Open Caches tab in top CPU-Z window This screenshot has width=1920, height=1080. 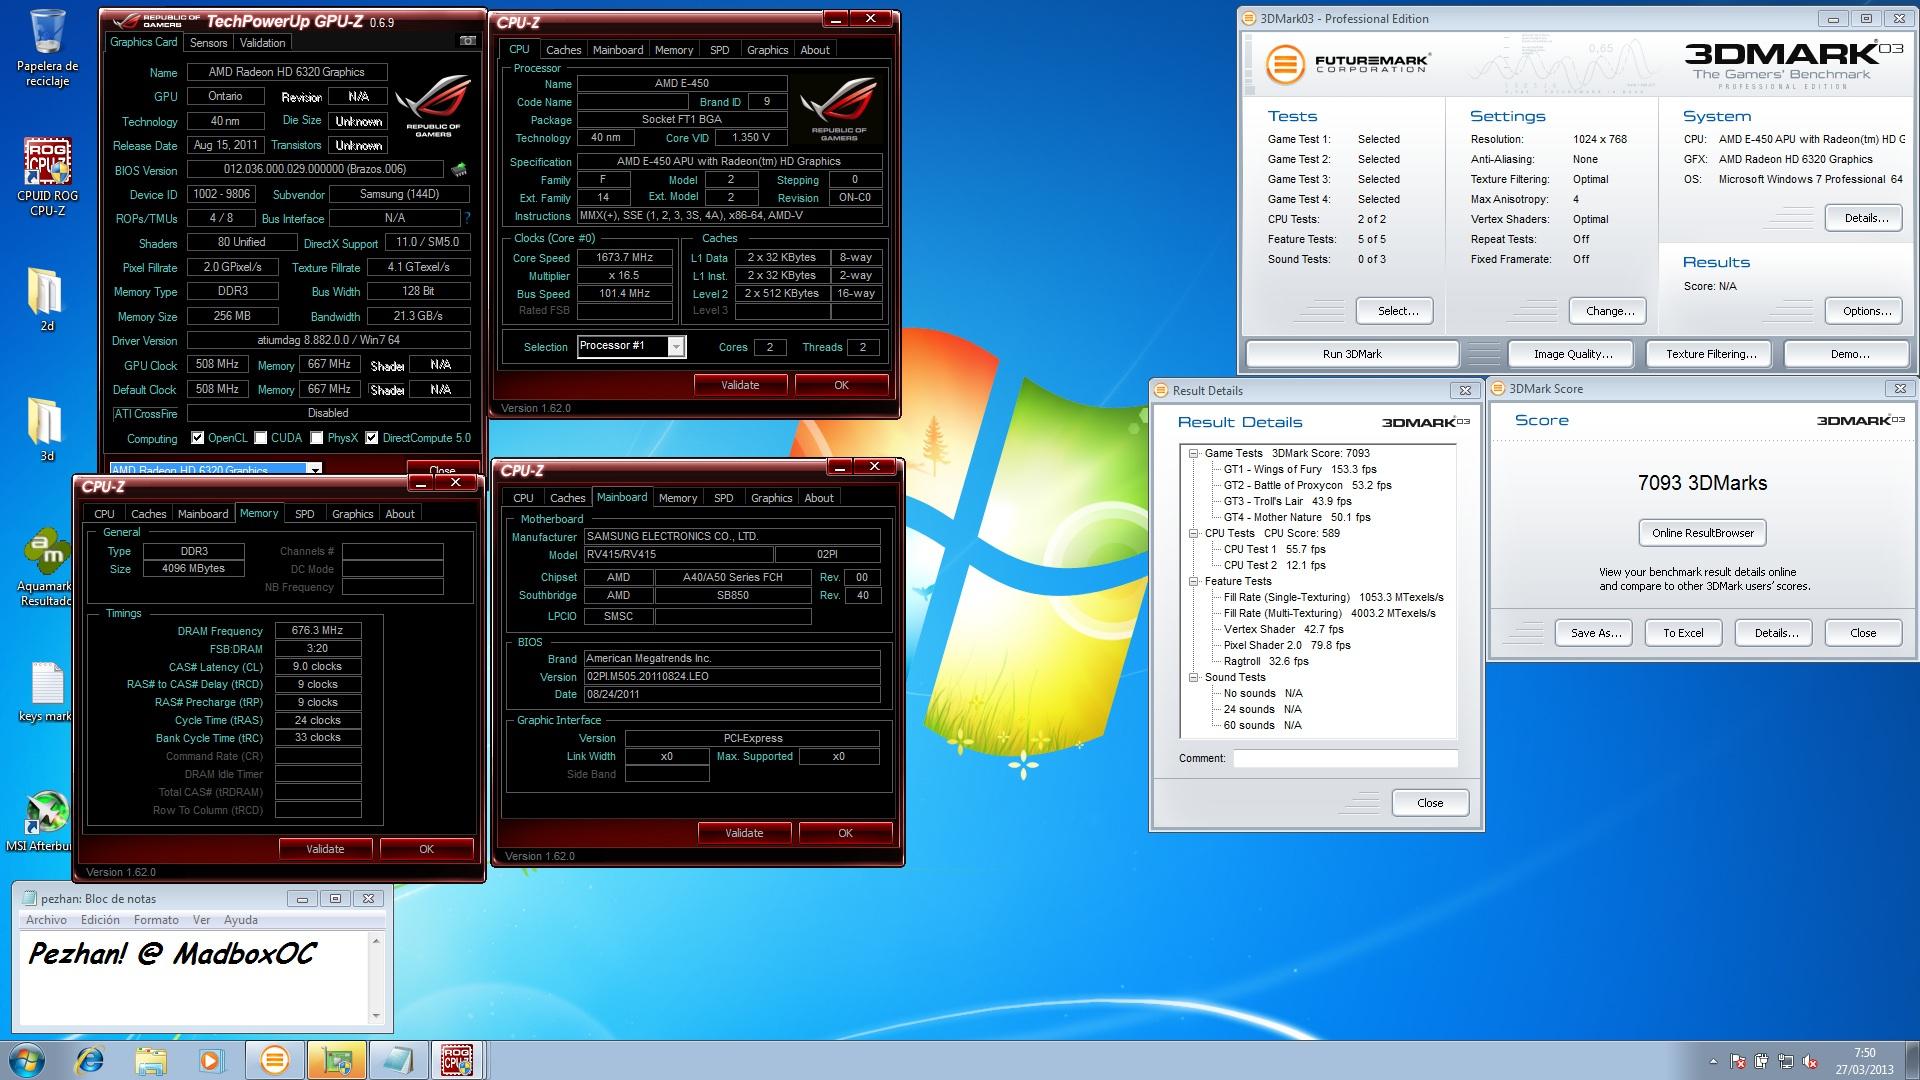(564, 50)
